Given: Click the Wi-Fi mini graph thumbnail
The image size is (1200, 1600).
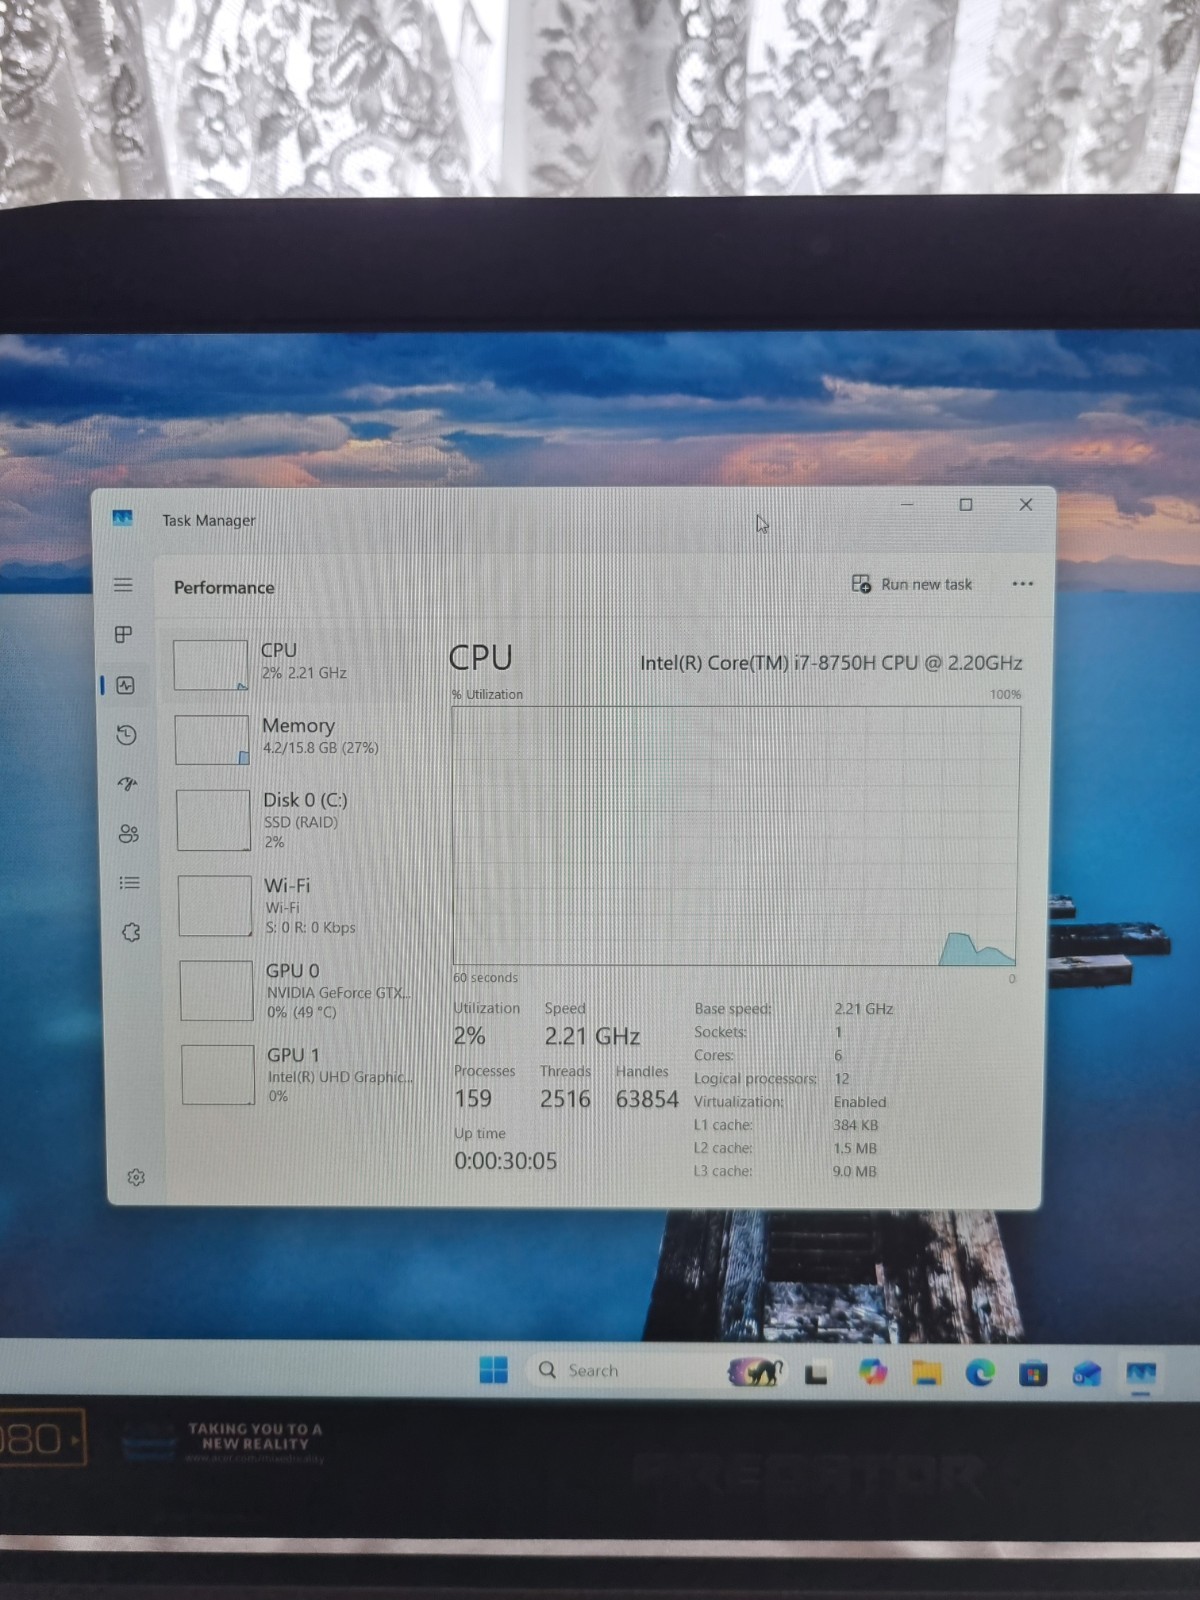Looking at the screenshot, I should [215, 906].
